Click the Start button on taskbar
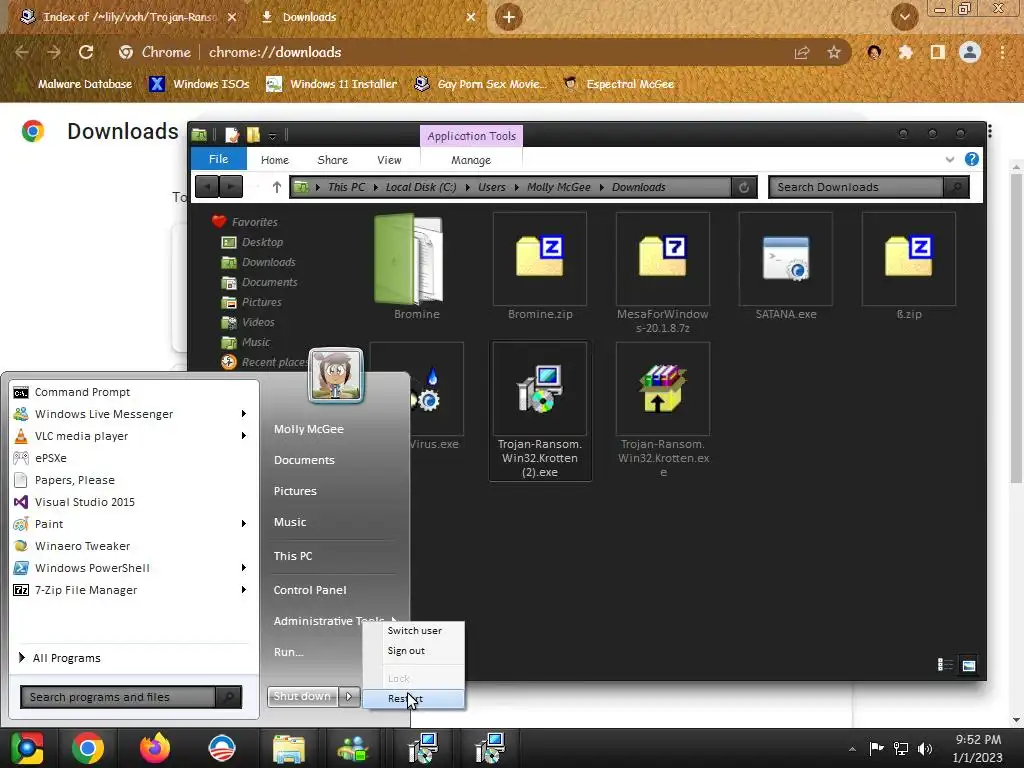This screenshot has height=768, width=1024. click(x=26, y=748)
